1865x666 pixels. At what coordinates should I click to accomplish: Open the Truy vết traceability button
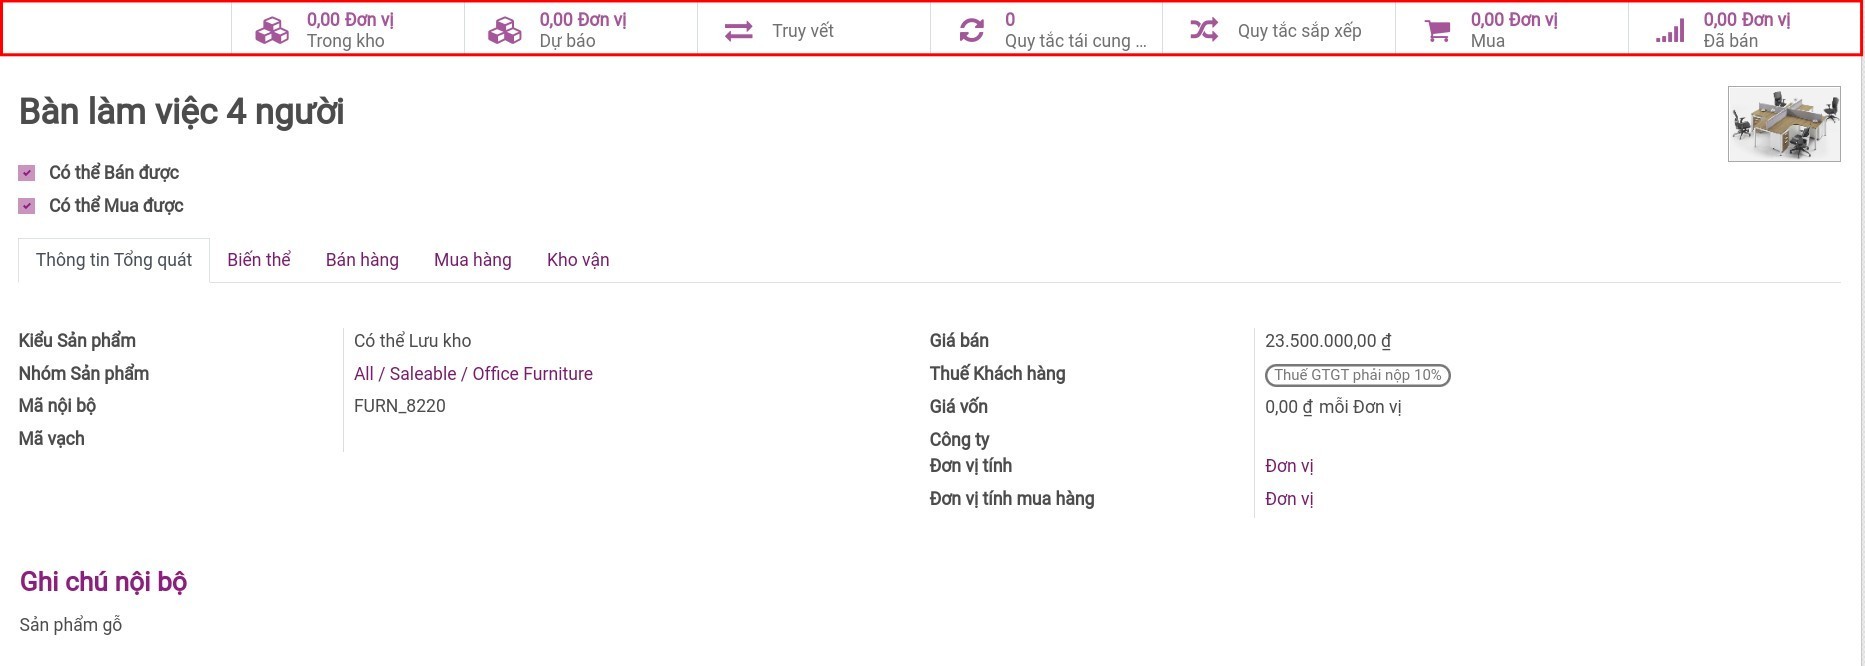coord(814,30)
